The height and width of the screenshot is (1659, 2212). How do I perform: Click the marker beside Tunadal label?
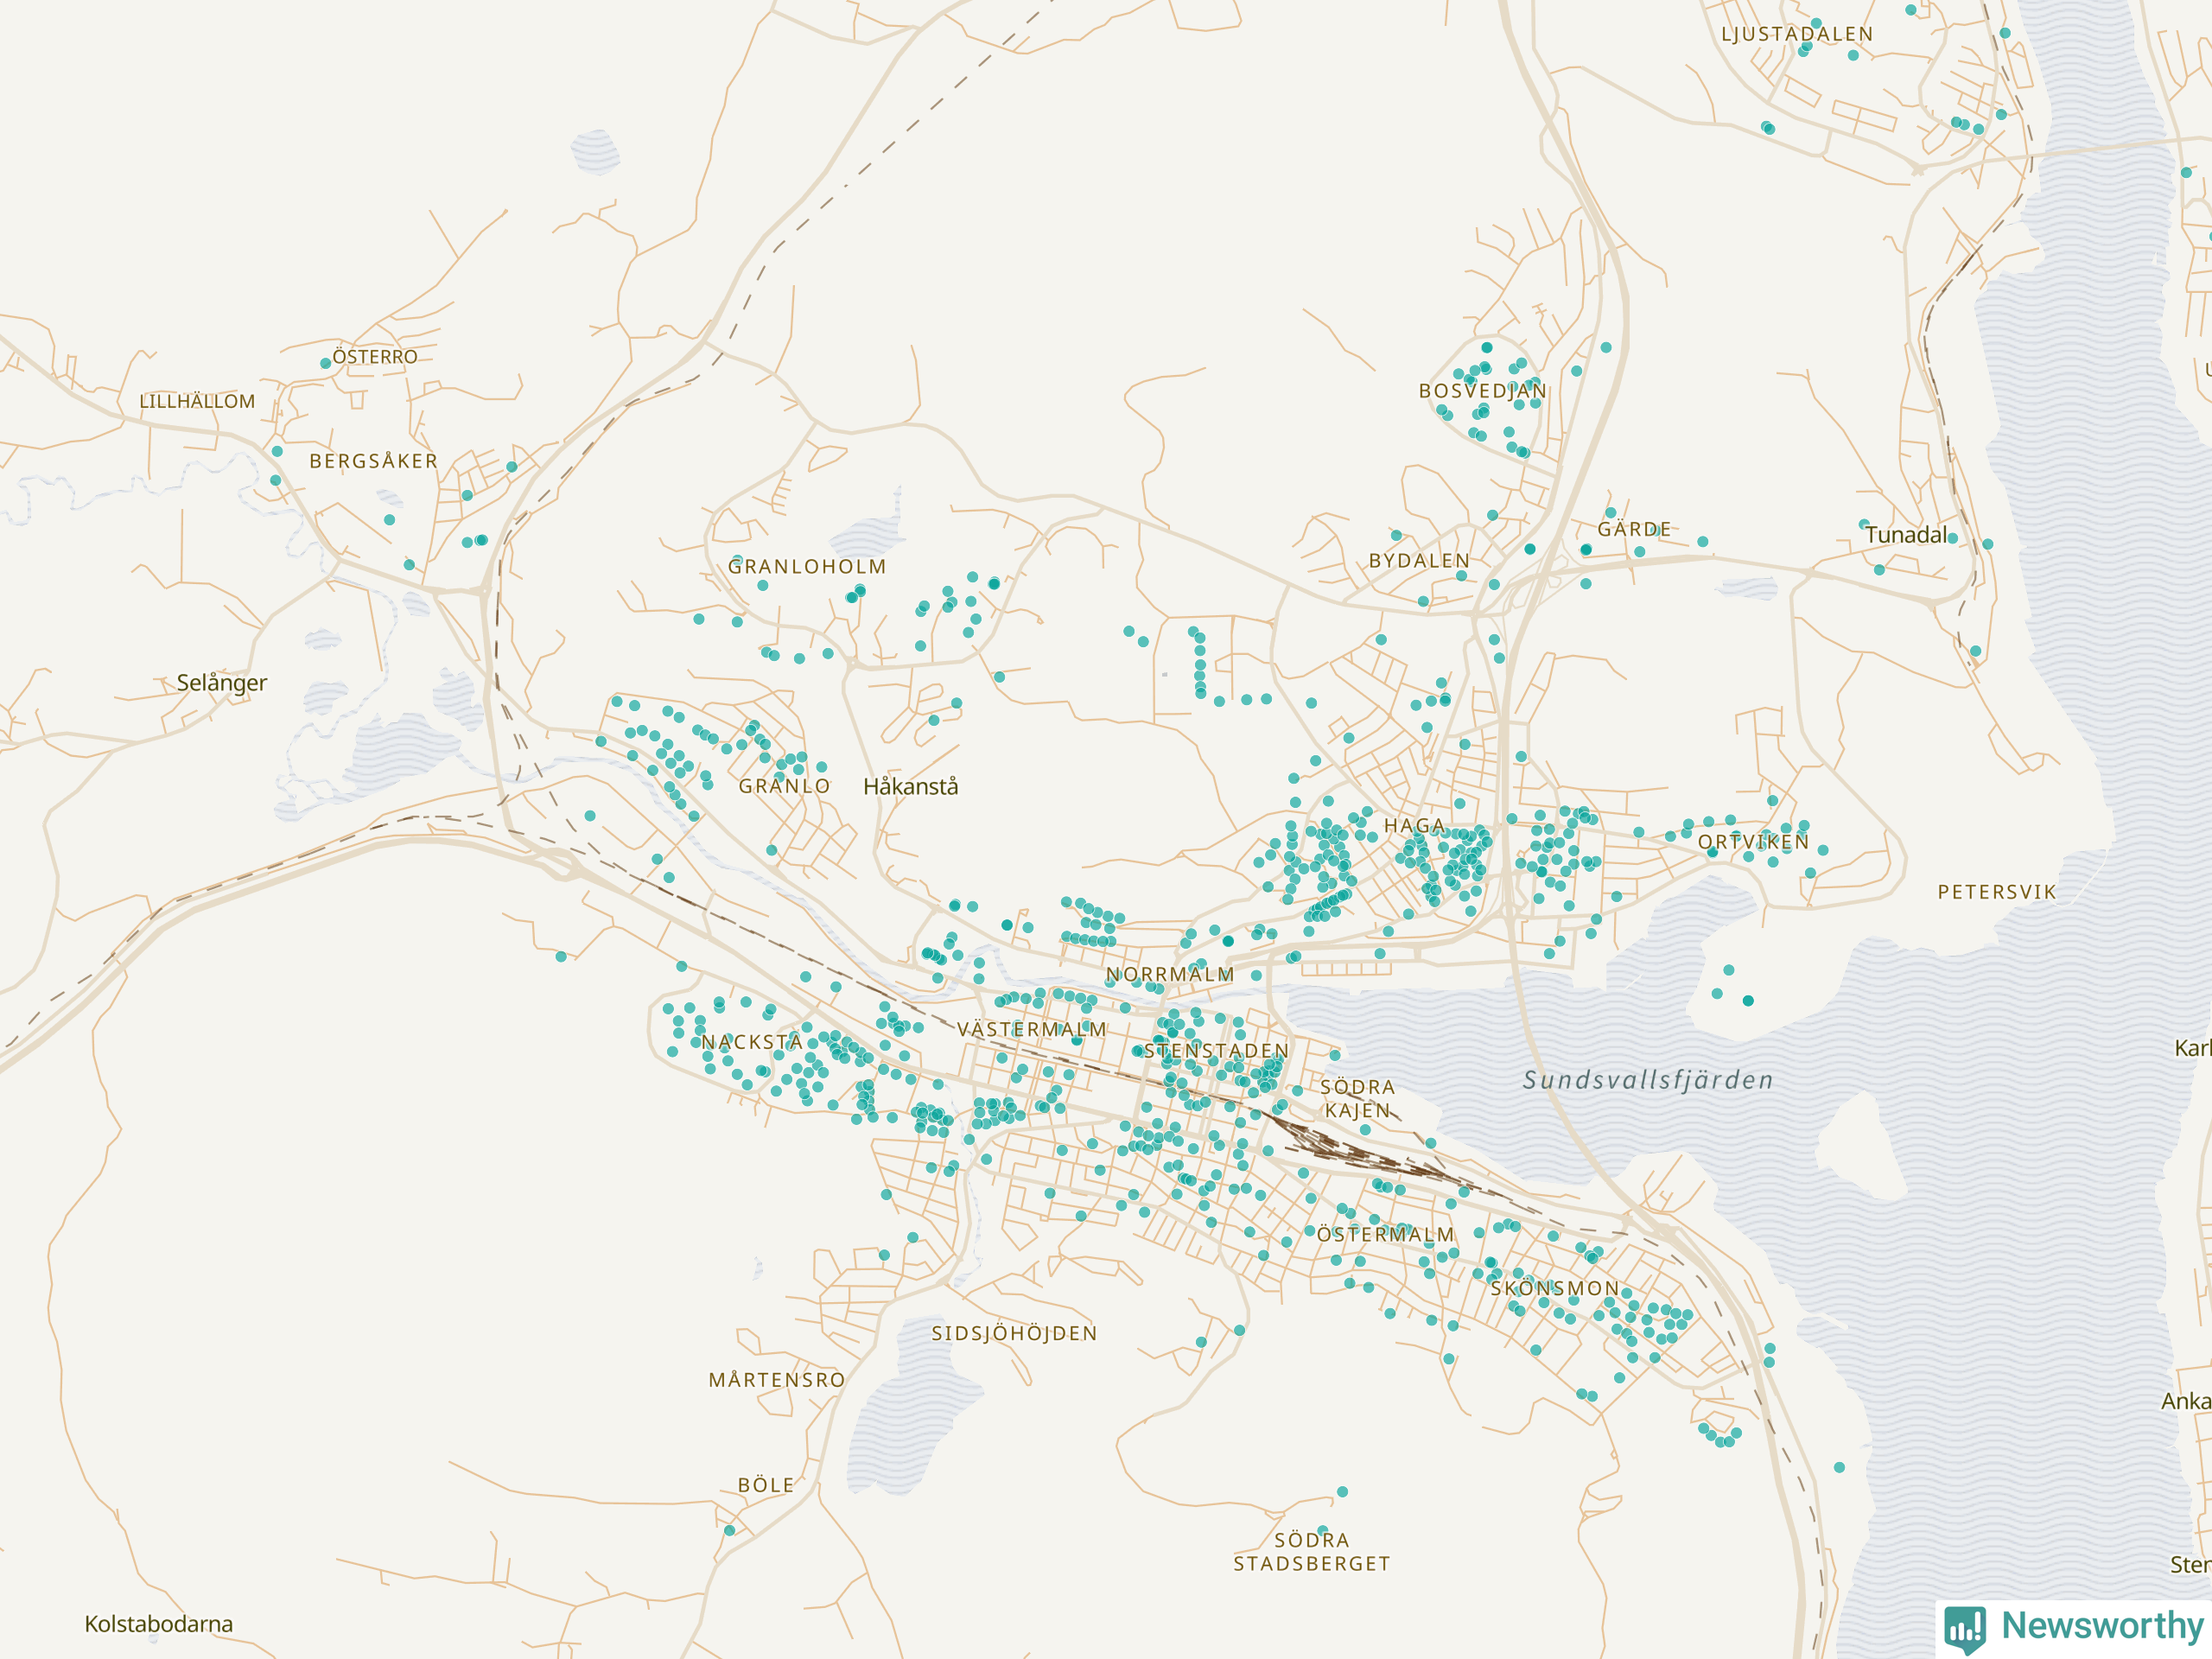pyautogui.click(x=1952, y=538)
